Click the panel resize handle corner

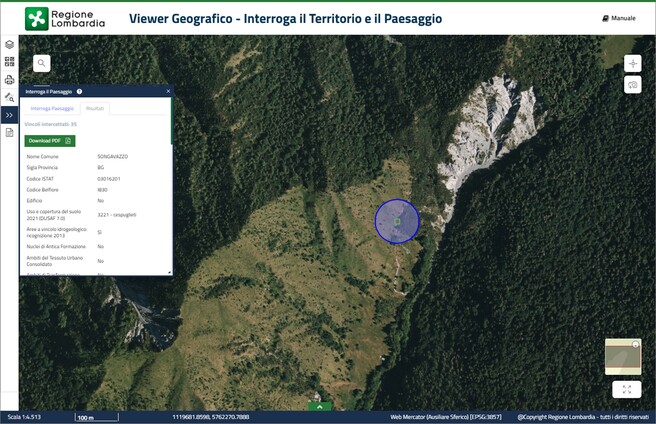tap(169, 272)
